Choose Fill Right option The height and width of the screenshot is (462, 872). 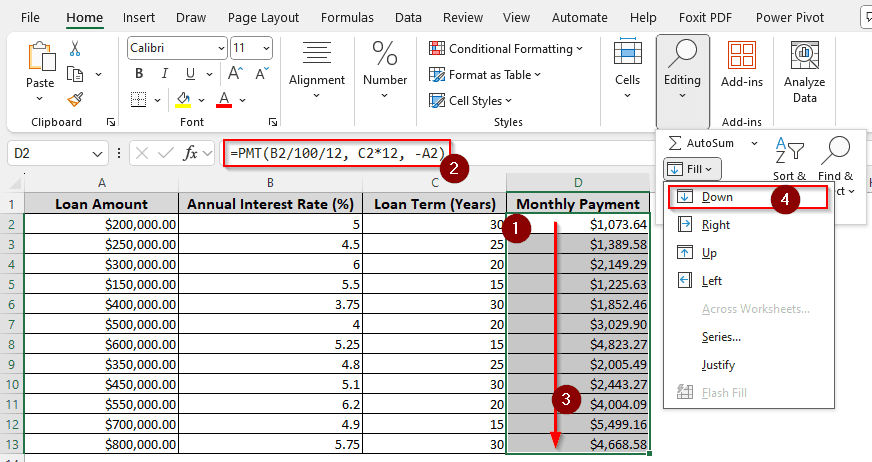click(x=748, y=225)
